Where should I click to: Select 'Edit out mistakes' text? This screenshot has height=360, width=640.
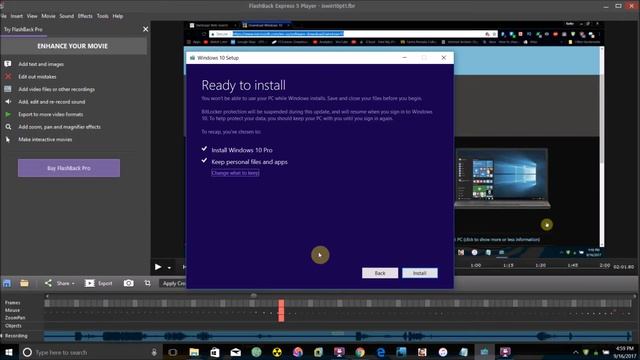37,77
